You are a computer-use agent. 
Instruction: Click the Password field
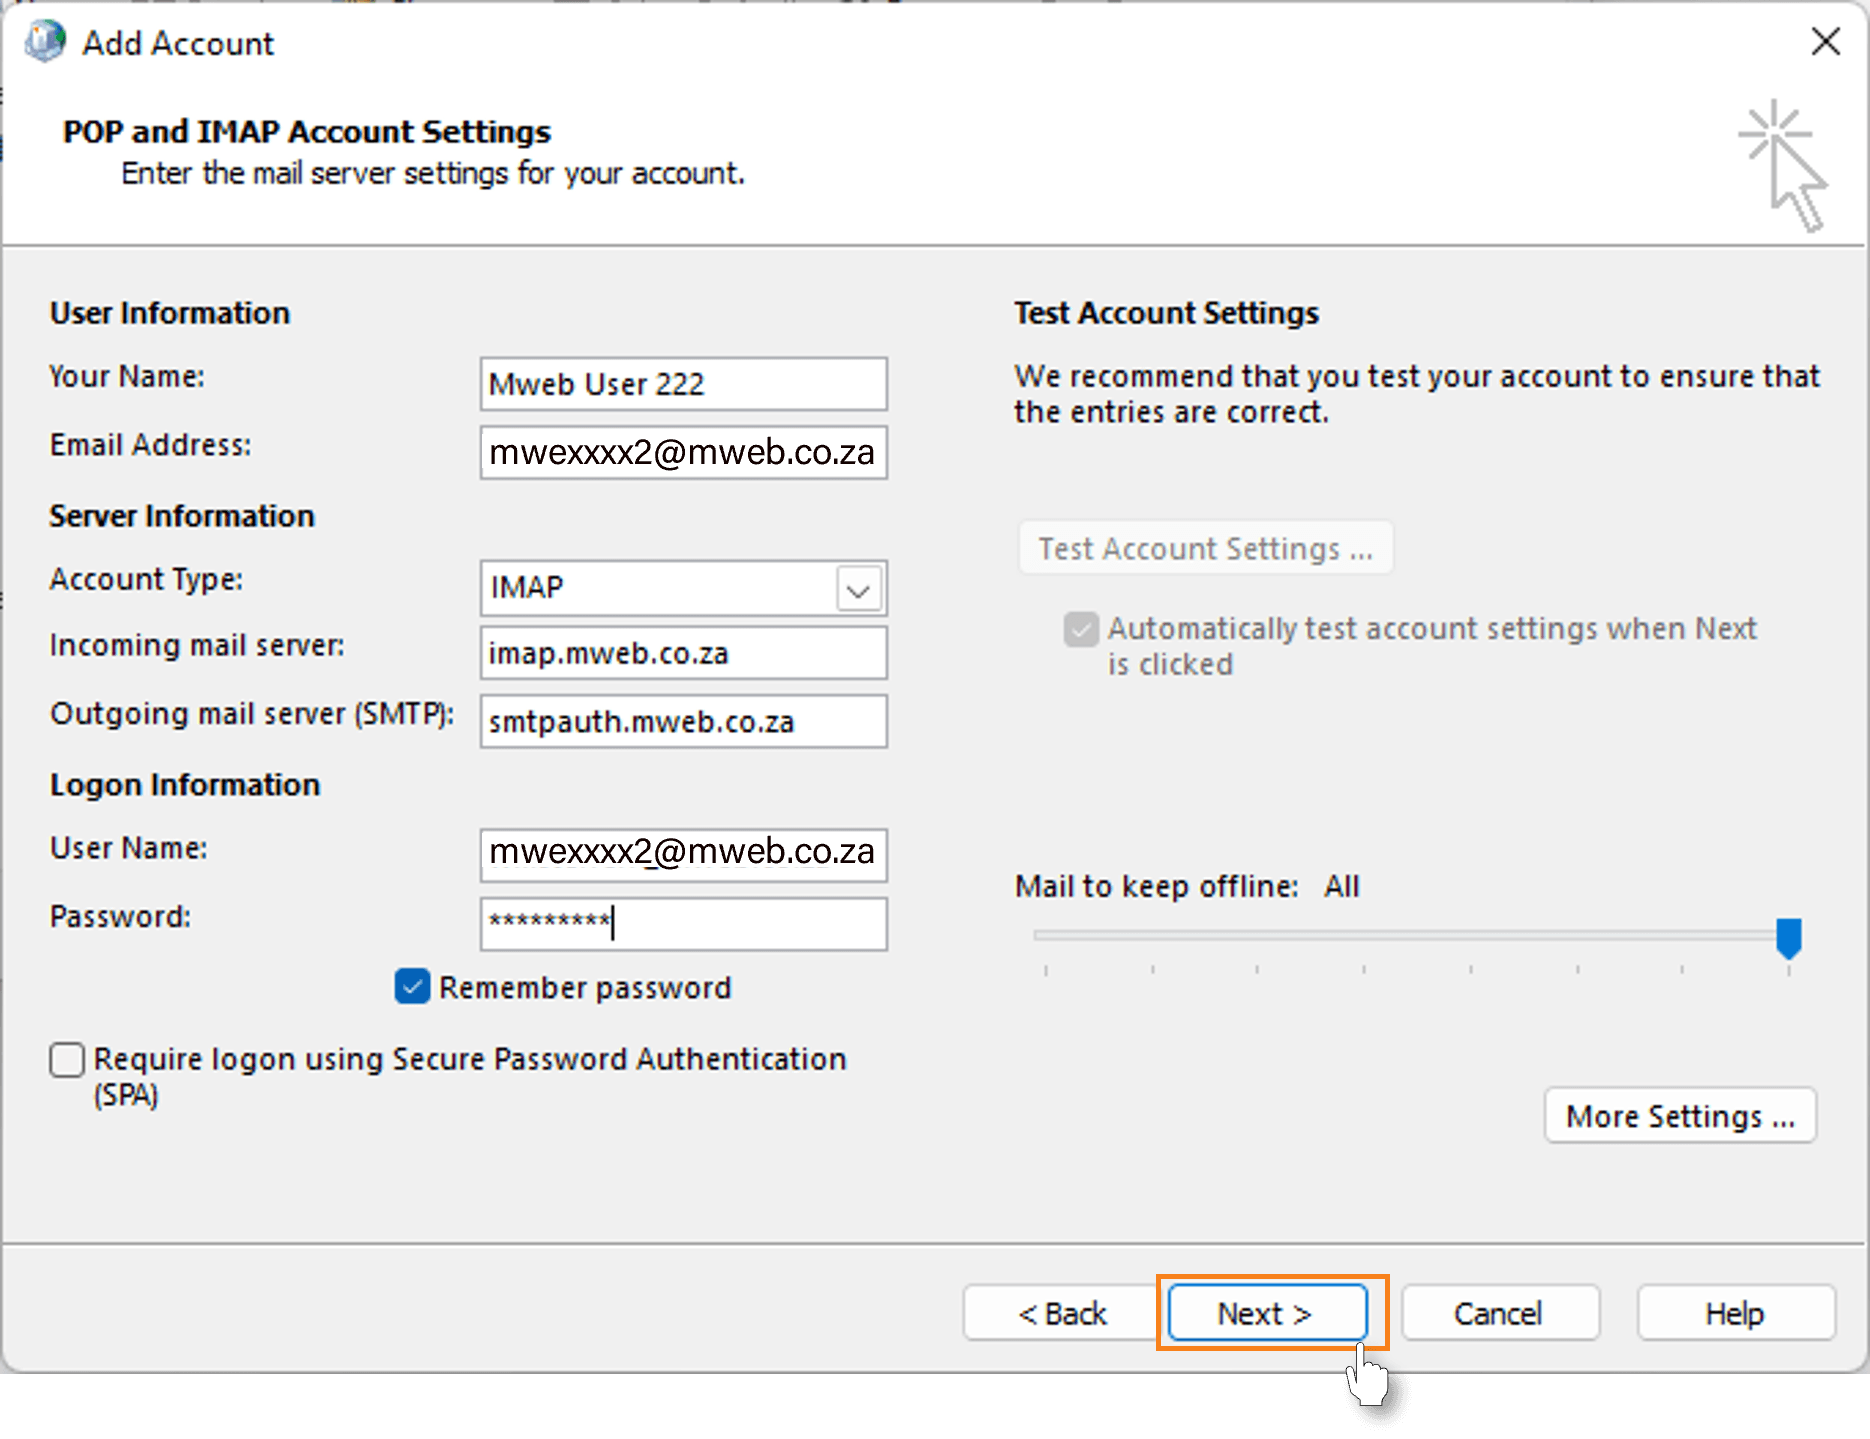click(683, 924)
